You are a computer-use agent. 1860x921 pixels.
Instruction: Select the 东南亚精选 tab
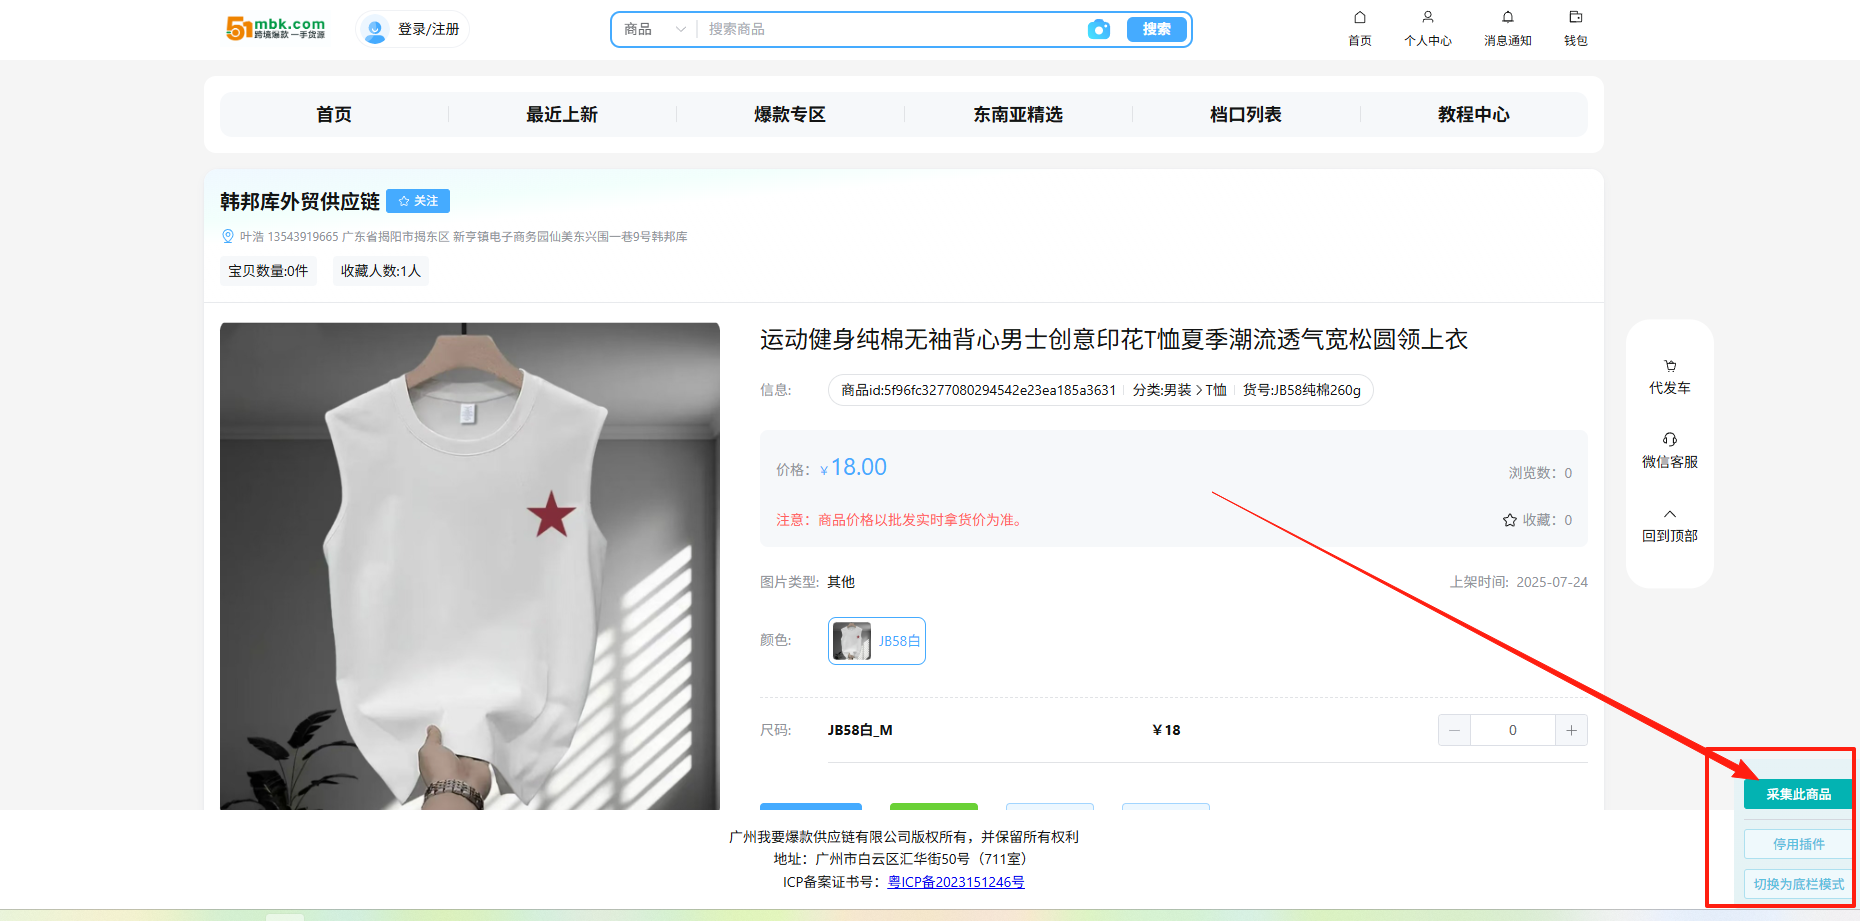click(1018, 114)
